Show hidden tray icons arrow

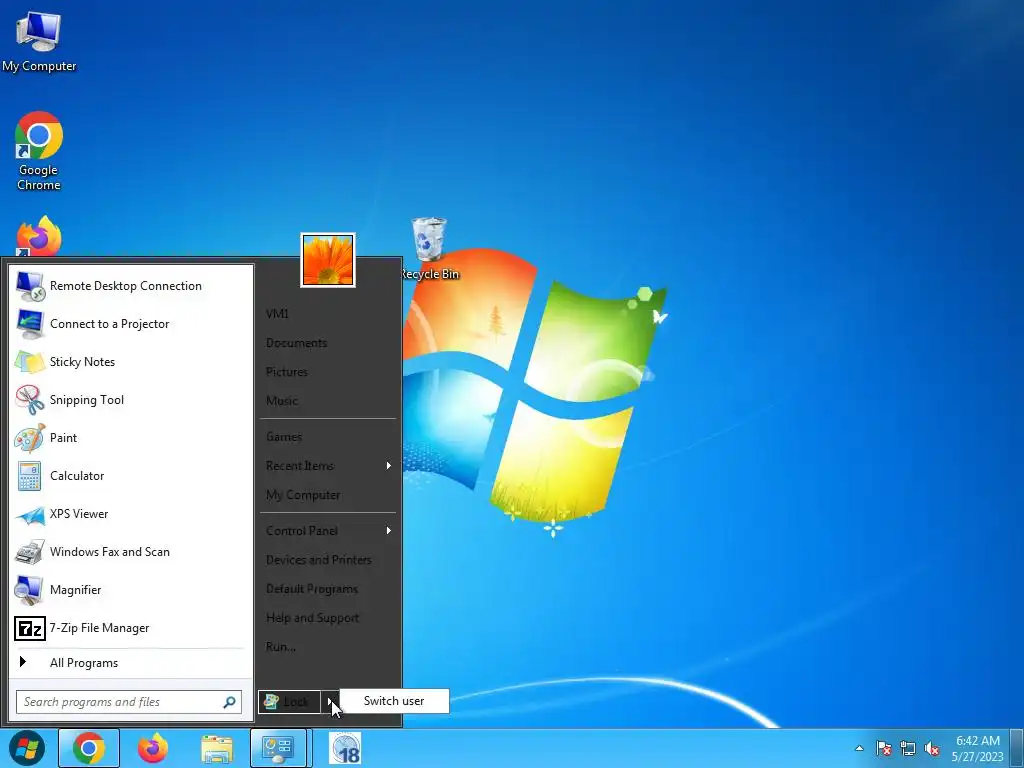coord(859,748)
